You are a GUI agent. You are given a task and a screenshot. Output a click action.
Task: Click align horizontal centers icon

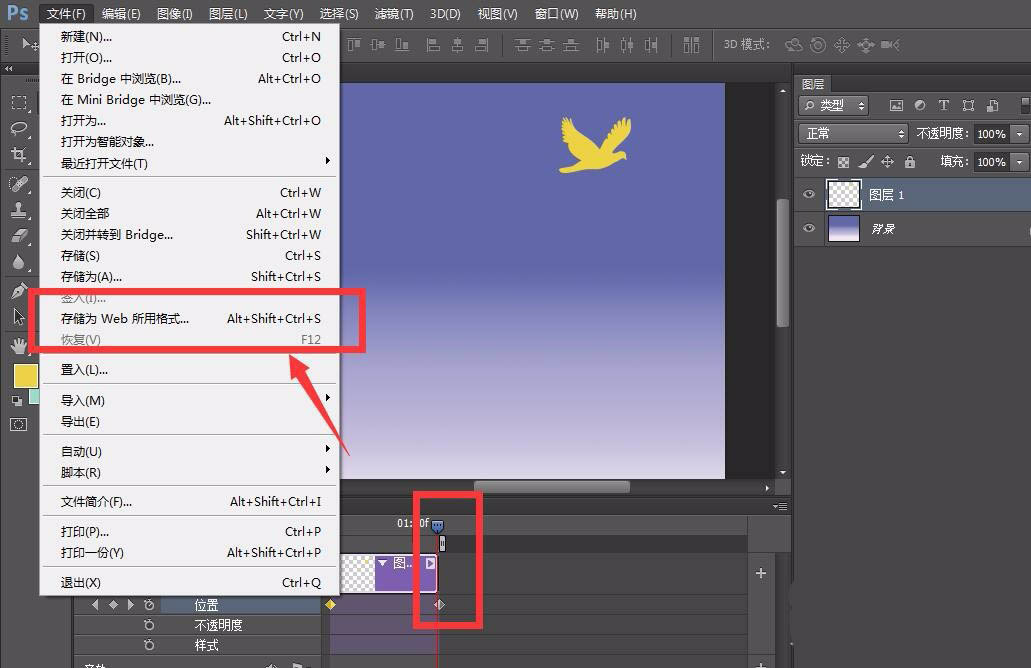point(457,45)
